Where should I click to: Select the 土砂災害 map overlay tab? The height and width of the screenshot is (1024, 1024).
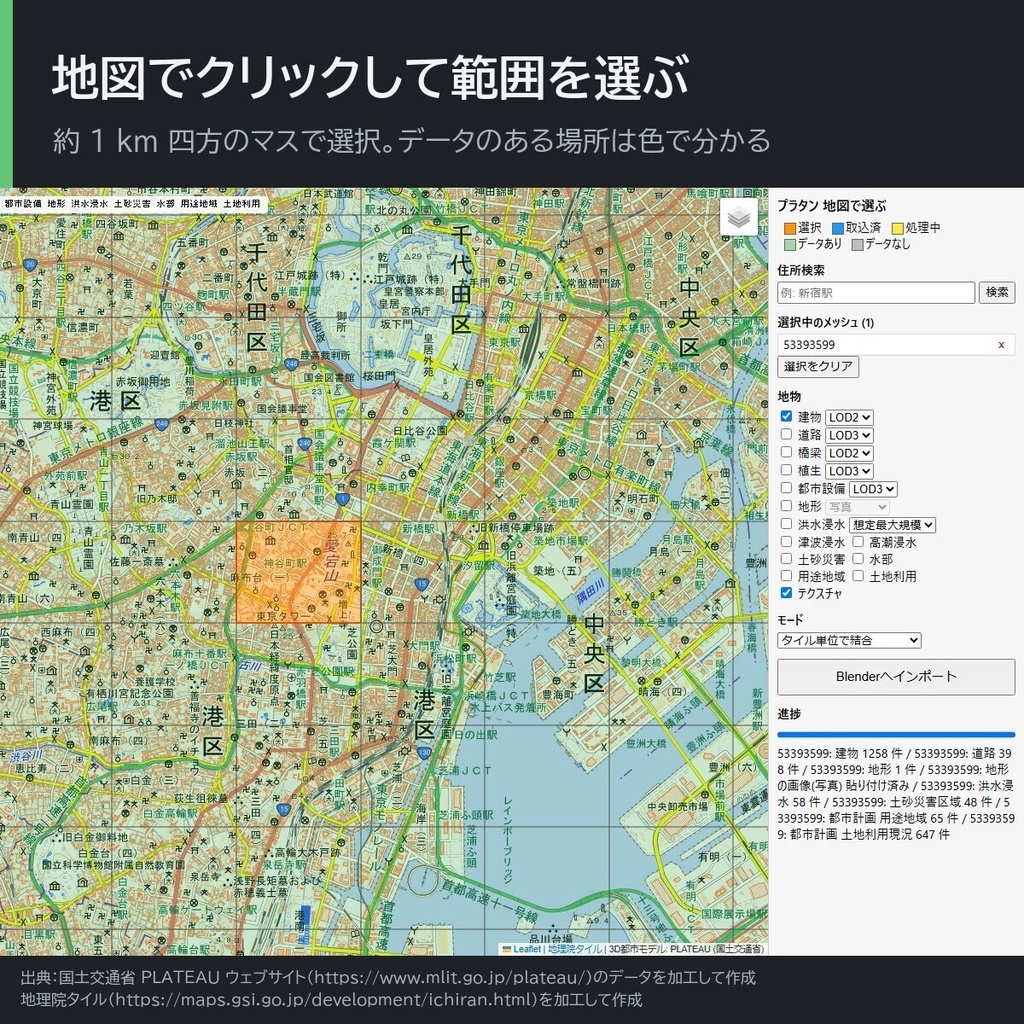[x=132, y=204]
